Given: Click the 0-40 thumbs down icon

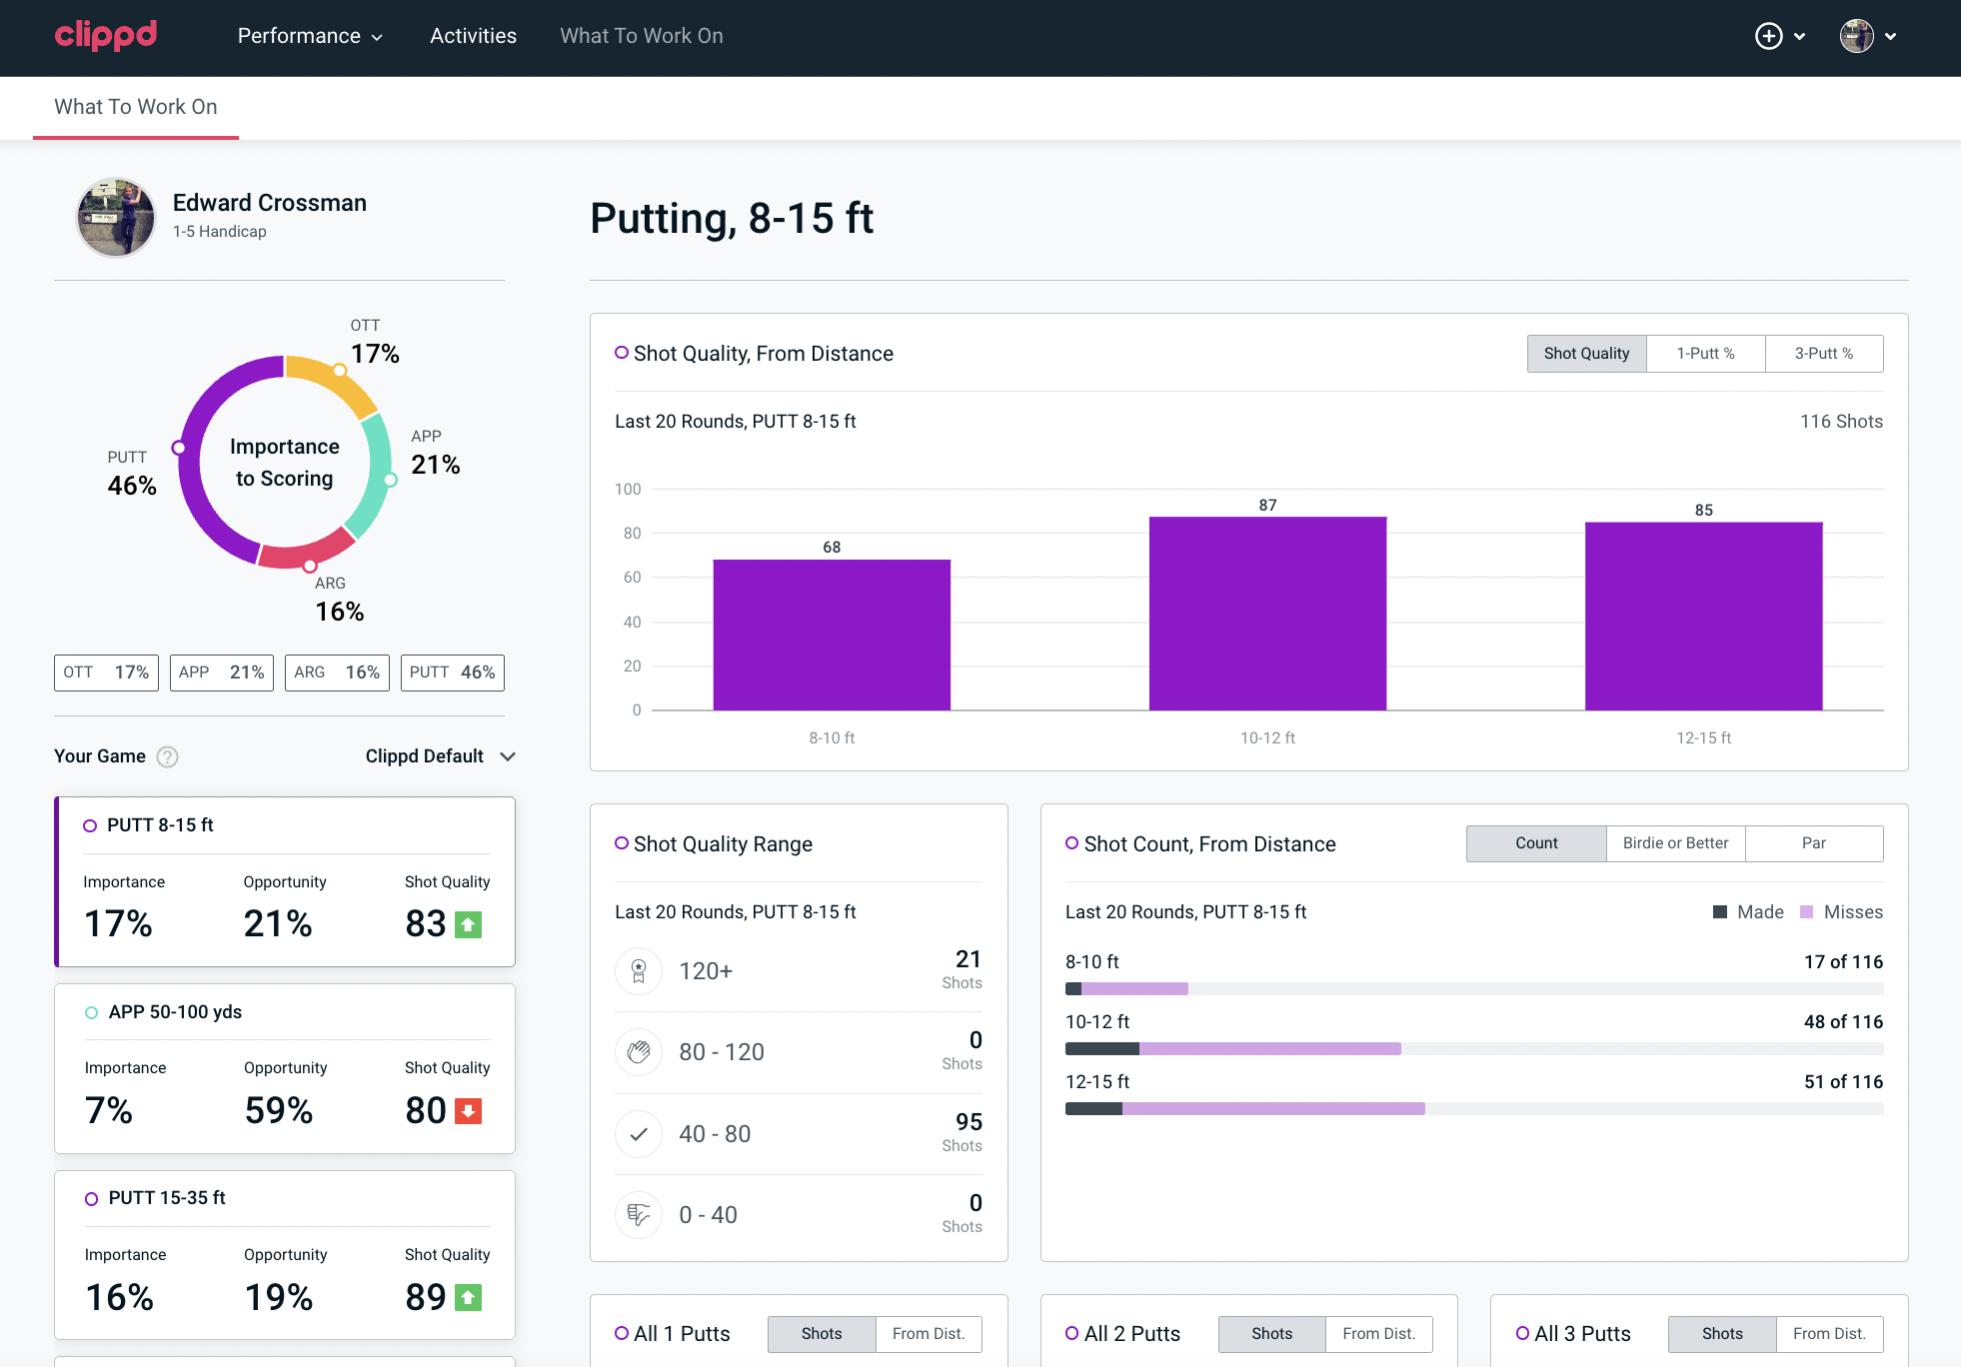Looking at the screenshot, I should (639, 1215).
